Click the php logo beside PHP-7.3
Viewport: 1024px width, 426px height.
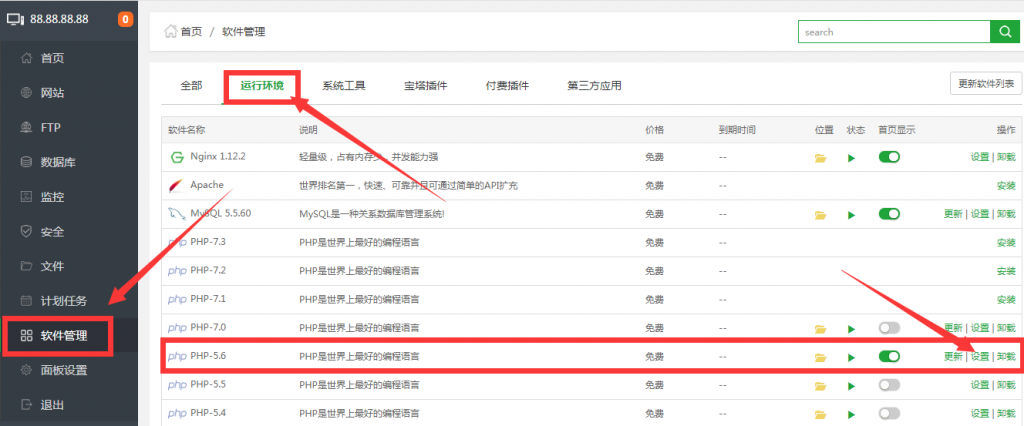[177, 243]
